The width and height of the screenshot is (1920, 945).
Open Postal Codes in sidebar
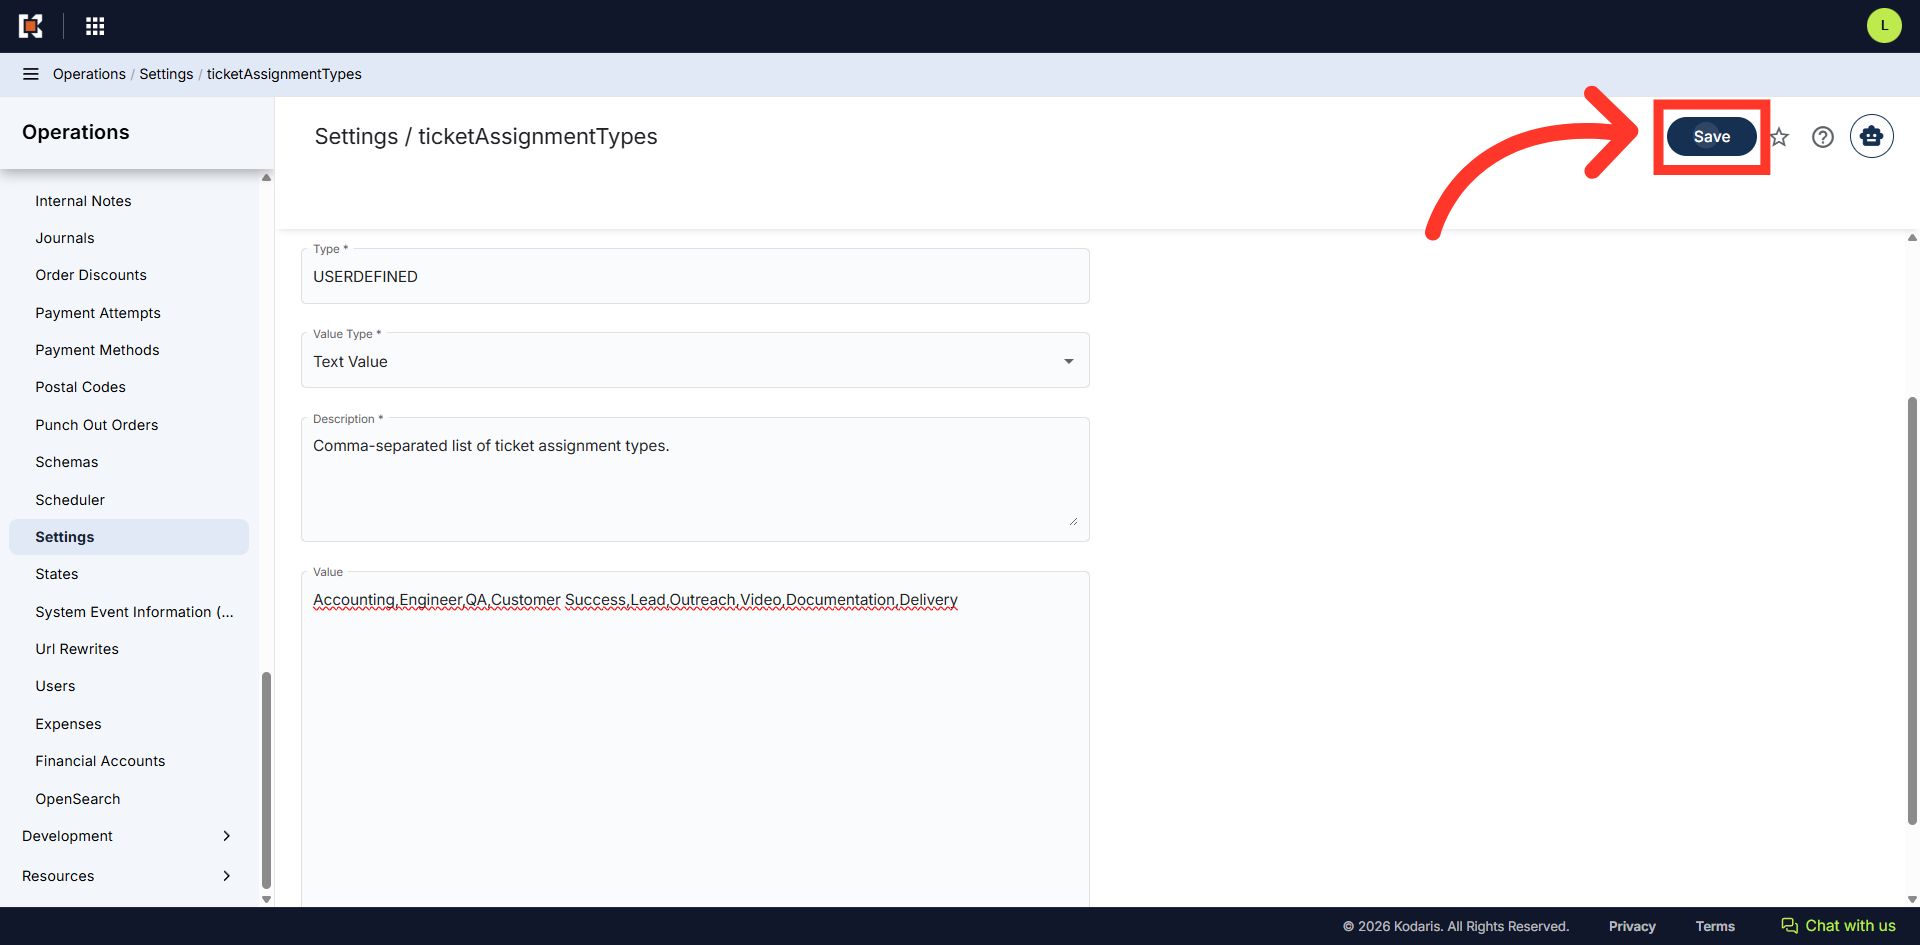(x=81, y=387)
